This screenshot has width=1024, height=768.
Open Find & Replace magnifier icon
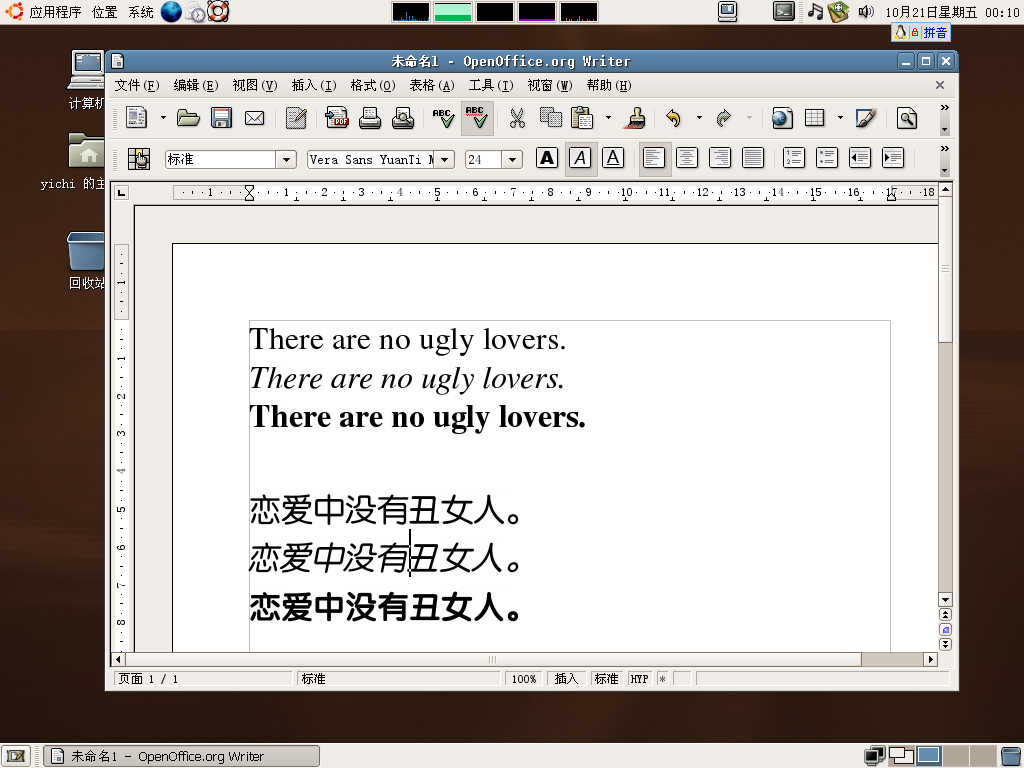[906, 118]
